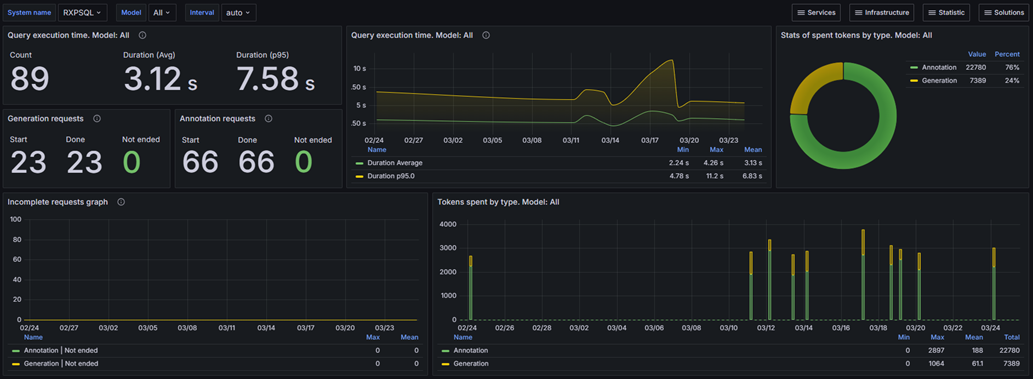1033x379 pixels.
Task: Open info icon beside Annotation requests
Action: [268, 119]
